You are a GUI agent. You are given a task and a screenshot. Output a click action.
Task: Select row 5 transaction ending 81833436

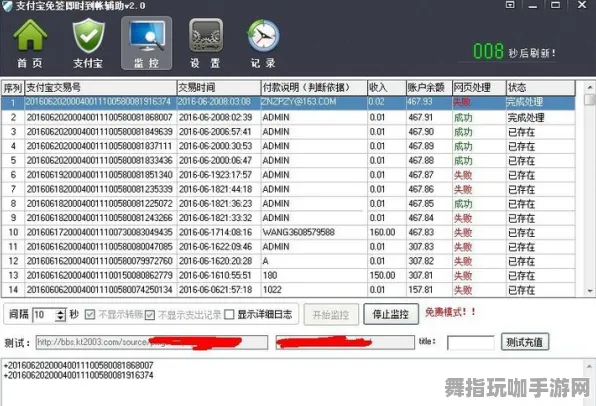coord(288,161)
